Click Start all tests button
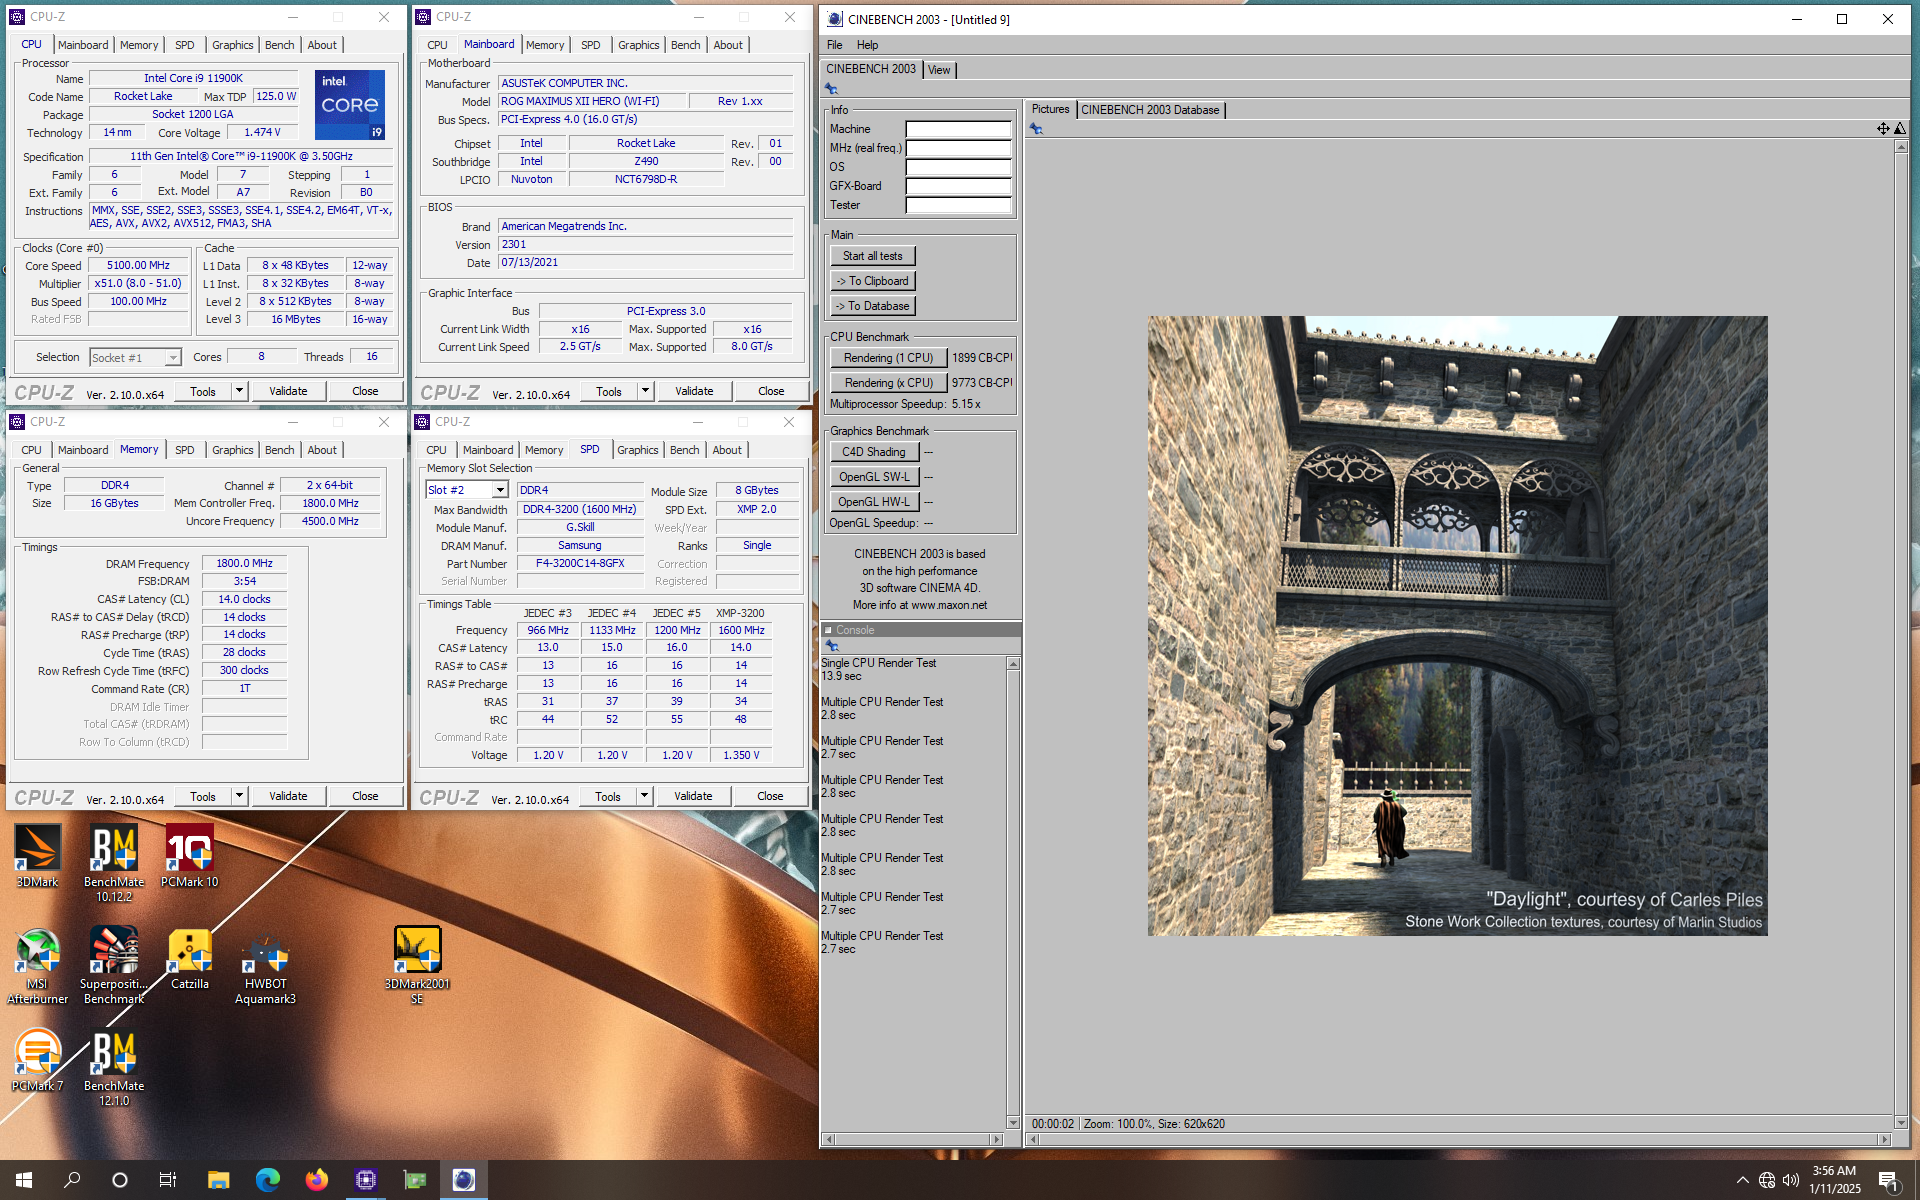This screenshot has width=1920, height=1200. tap(872, 256)
